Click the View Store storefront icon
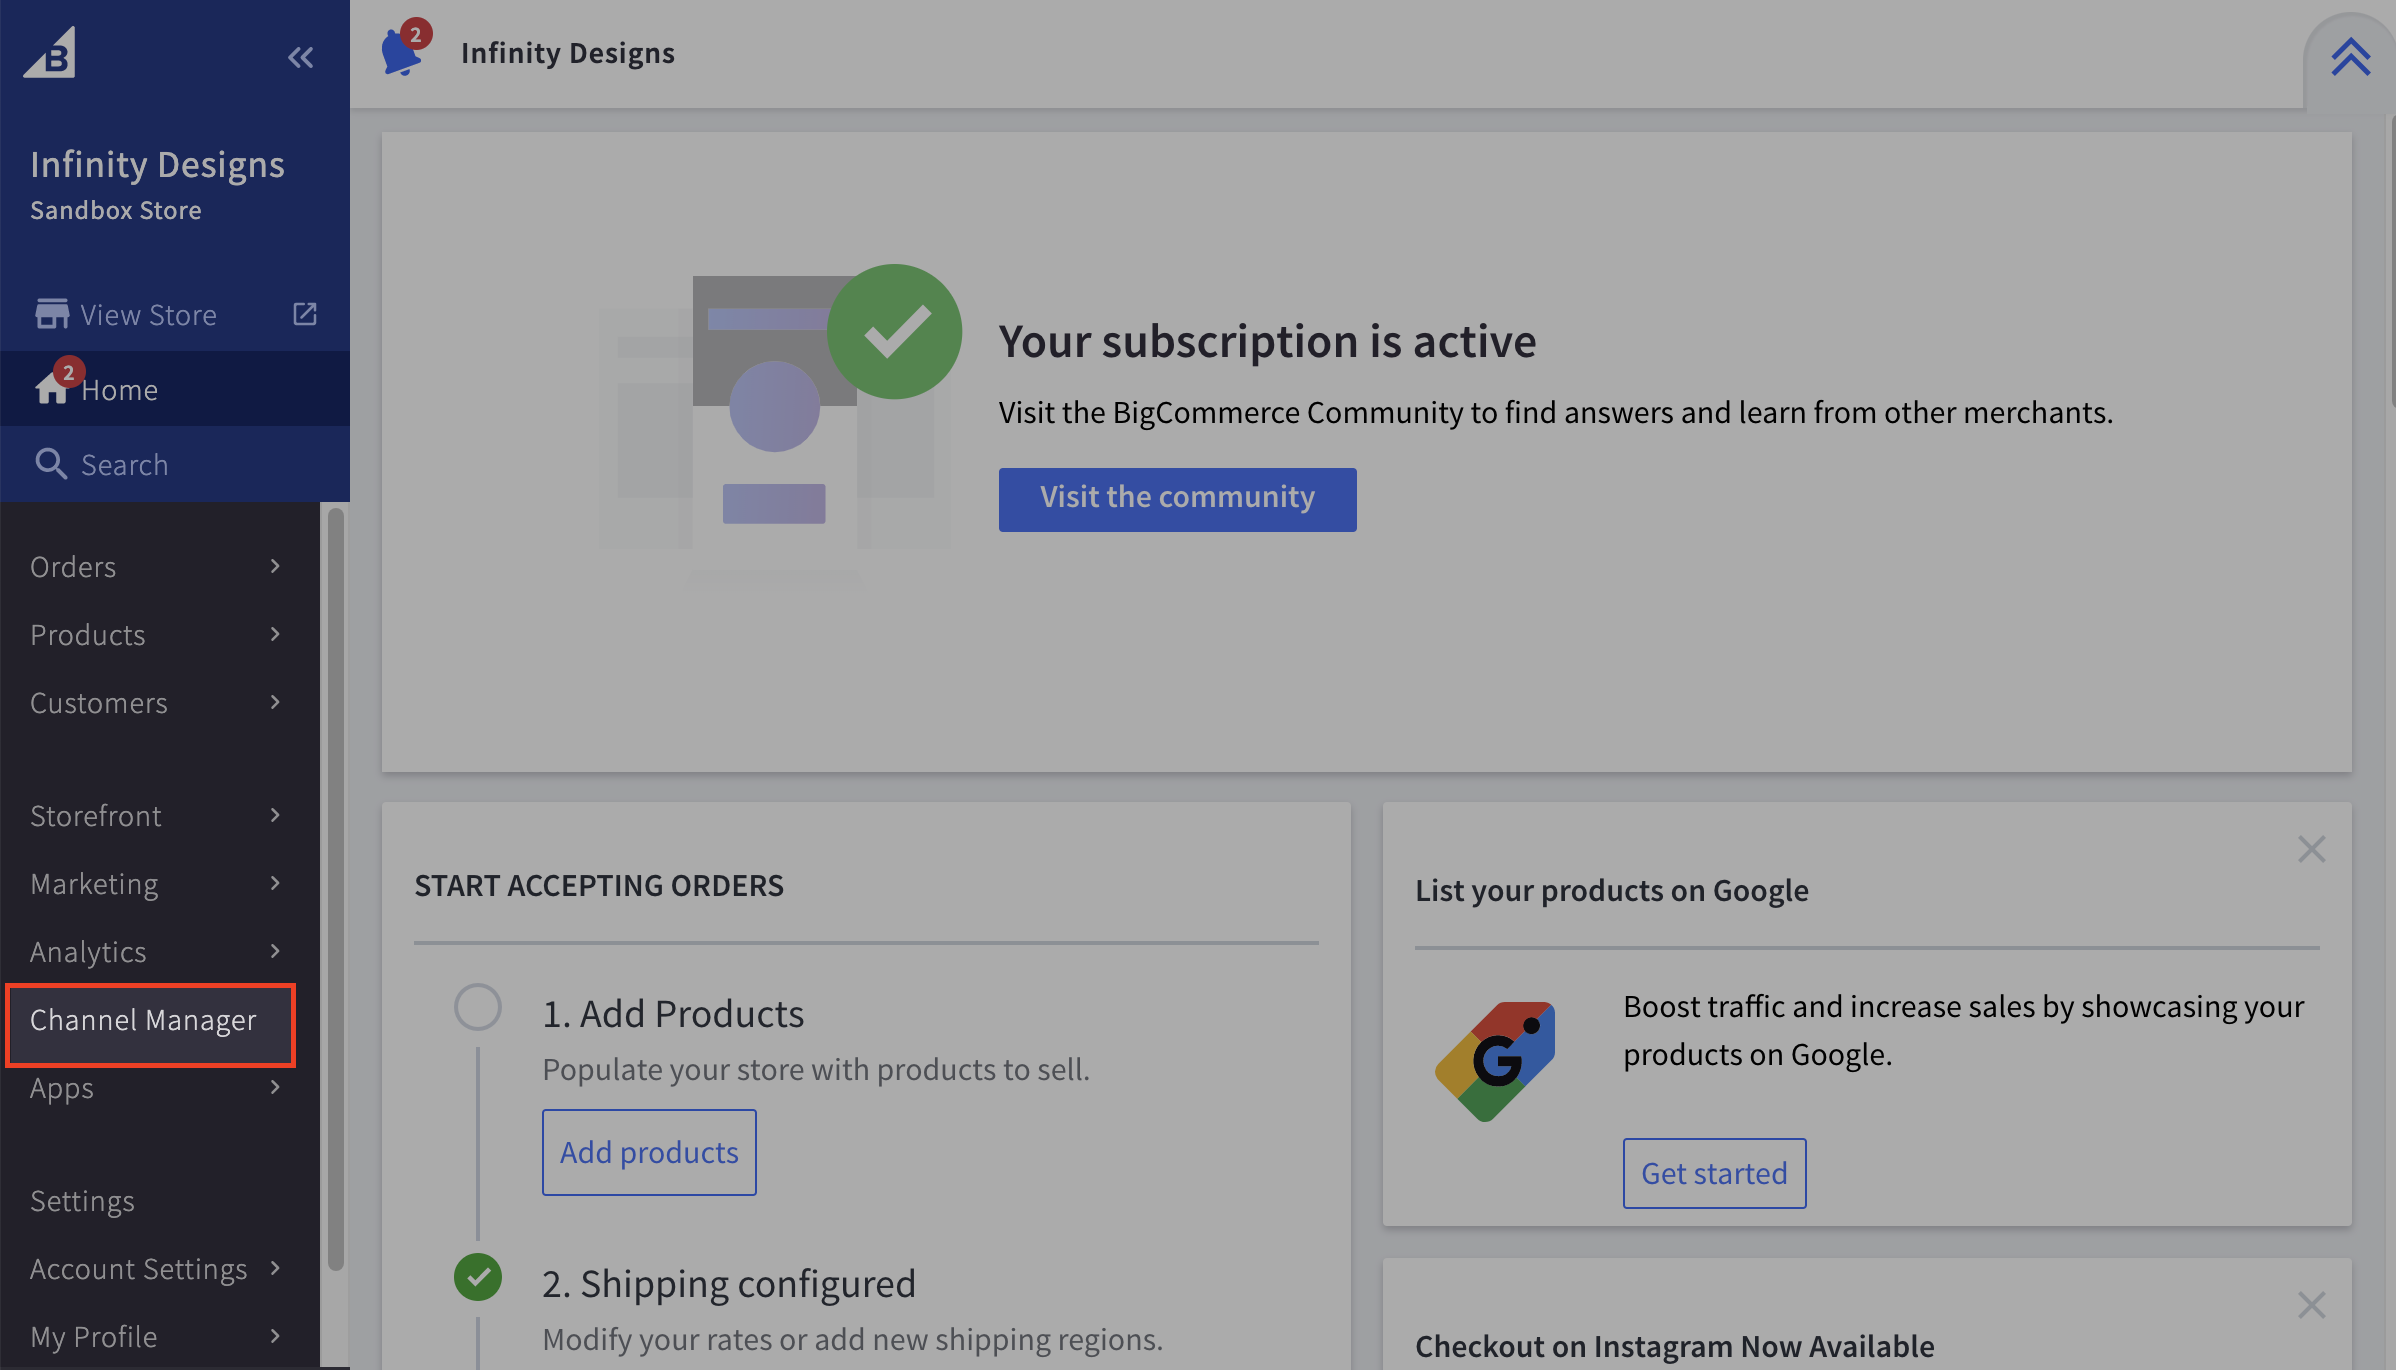This screenshot has height=1370, width=2396. pos(50,313)
